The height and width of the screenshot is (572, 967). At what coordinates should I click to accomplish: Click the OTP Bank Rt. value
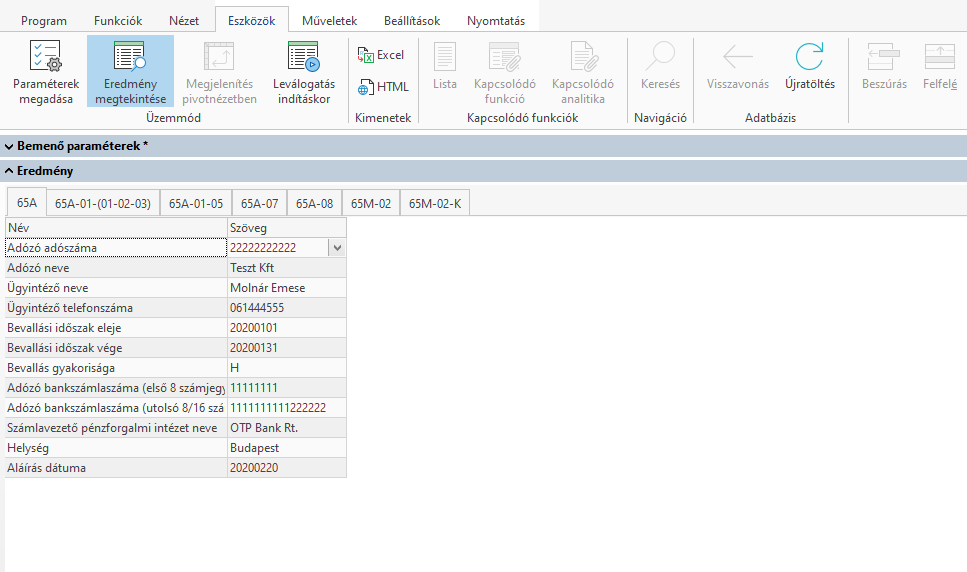click(x=287, y=428)
